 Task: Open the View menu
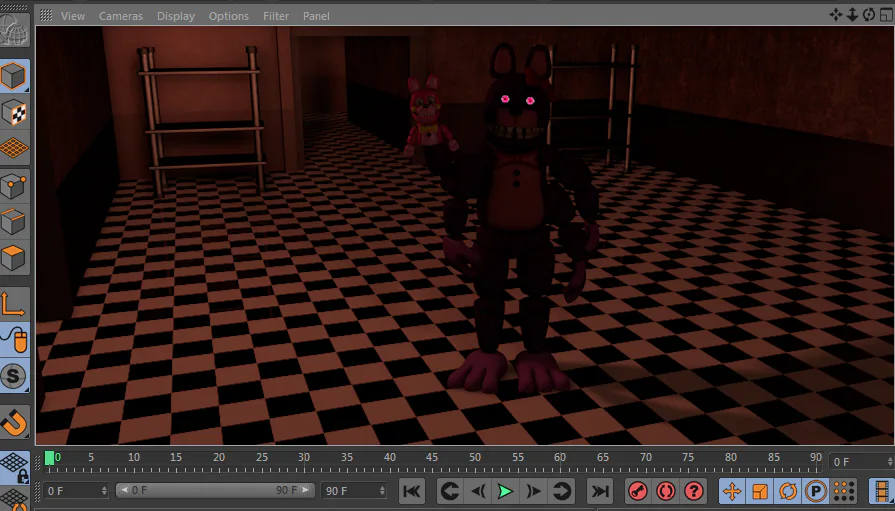[72, 16]
